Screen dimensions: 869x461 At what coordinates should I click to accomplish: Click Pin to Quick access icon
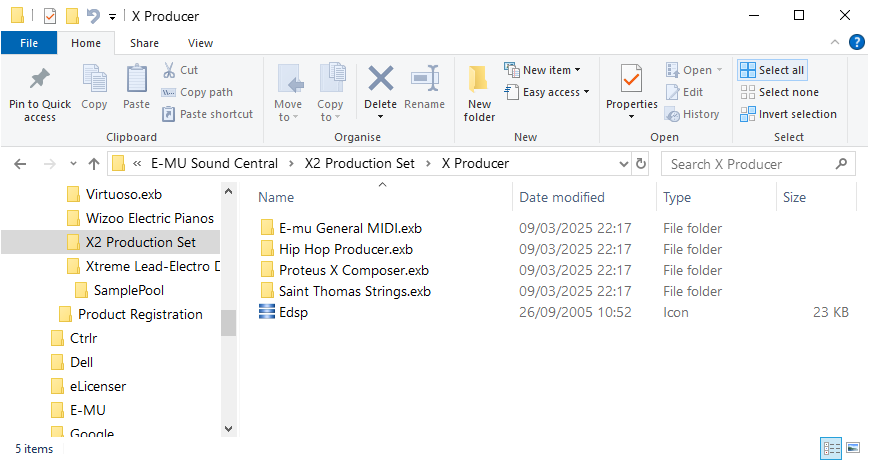click(39, 79)
